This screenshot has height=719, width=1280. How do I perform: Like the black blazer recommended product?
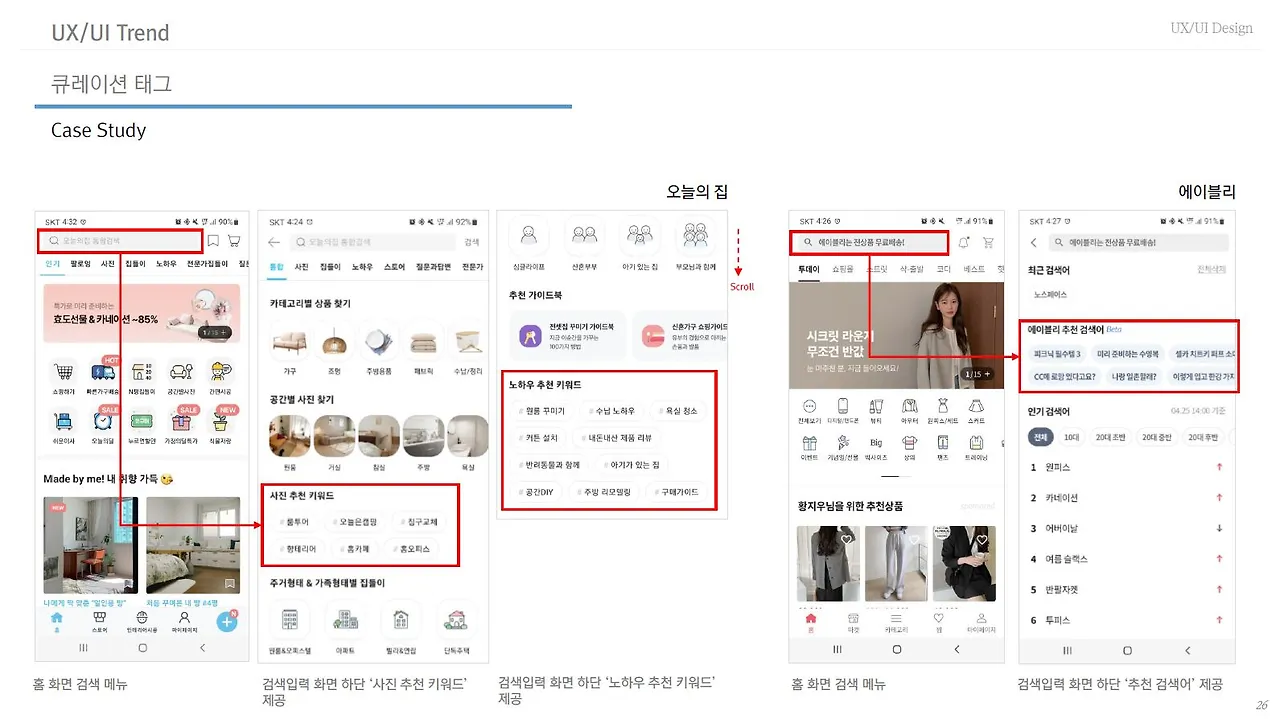point(983,540)
